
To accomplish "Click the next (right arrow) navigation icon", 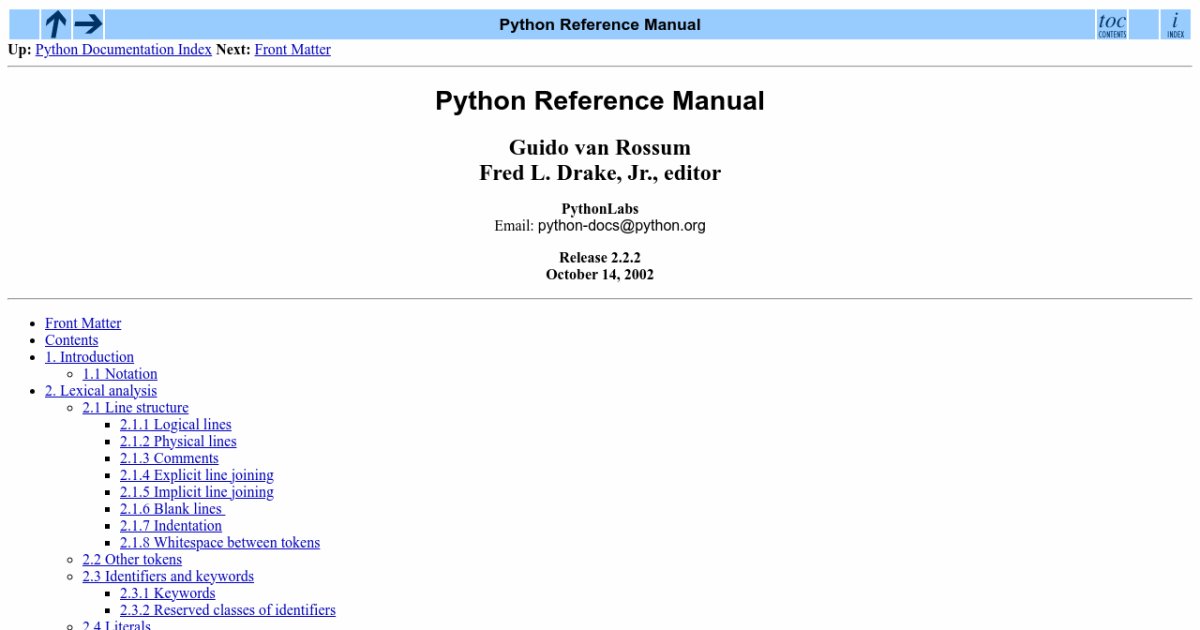I will coord(89,24).
